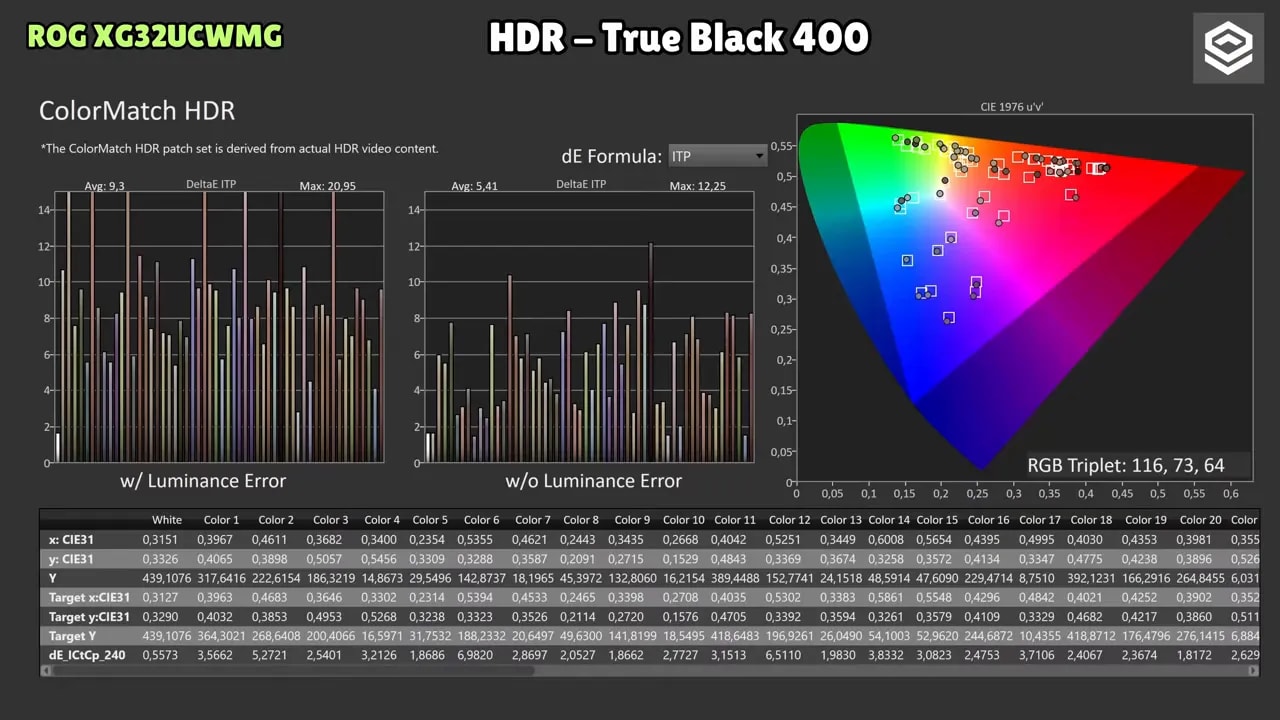Select the Color 20 column header
The width and height of the screenshot is (1280, 720).
pos(1200,520)
